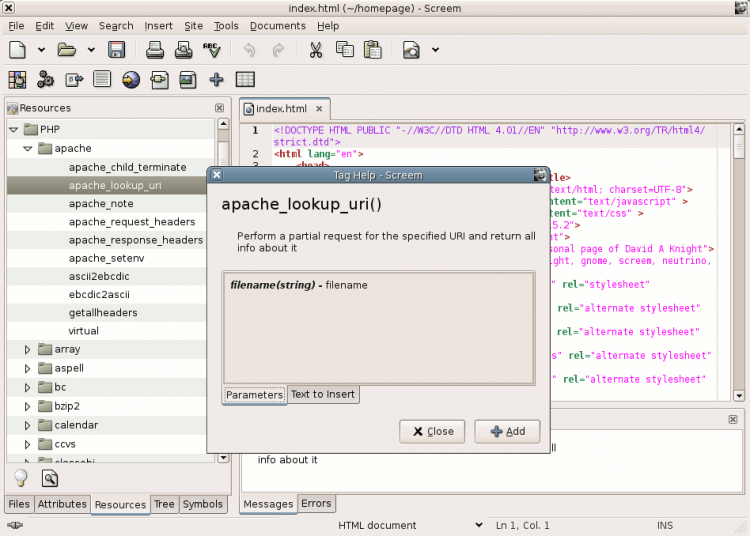Run the ABC spell check tool

(211, 49)
